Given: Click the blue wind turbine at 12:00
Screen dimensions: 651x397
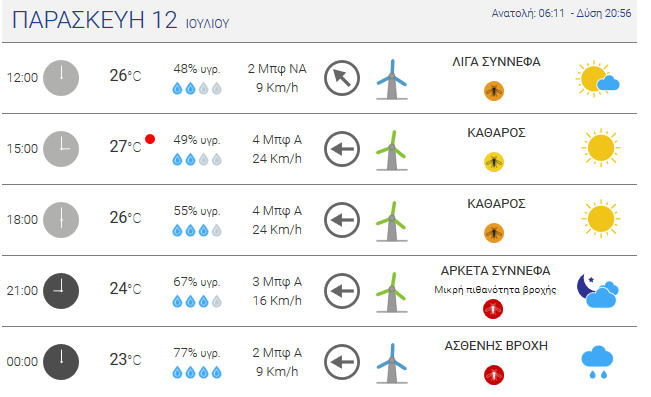Looking at the screenshot, I should pos(392,79).
